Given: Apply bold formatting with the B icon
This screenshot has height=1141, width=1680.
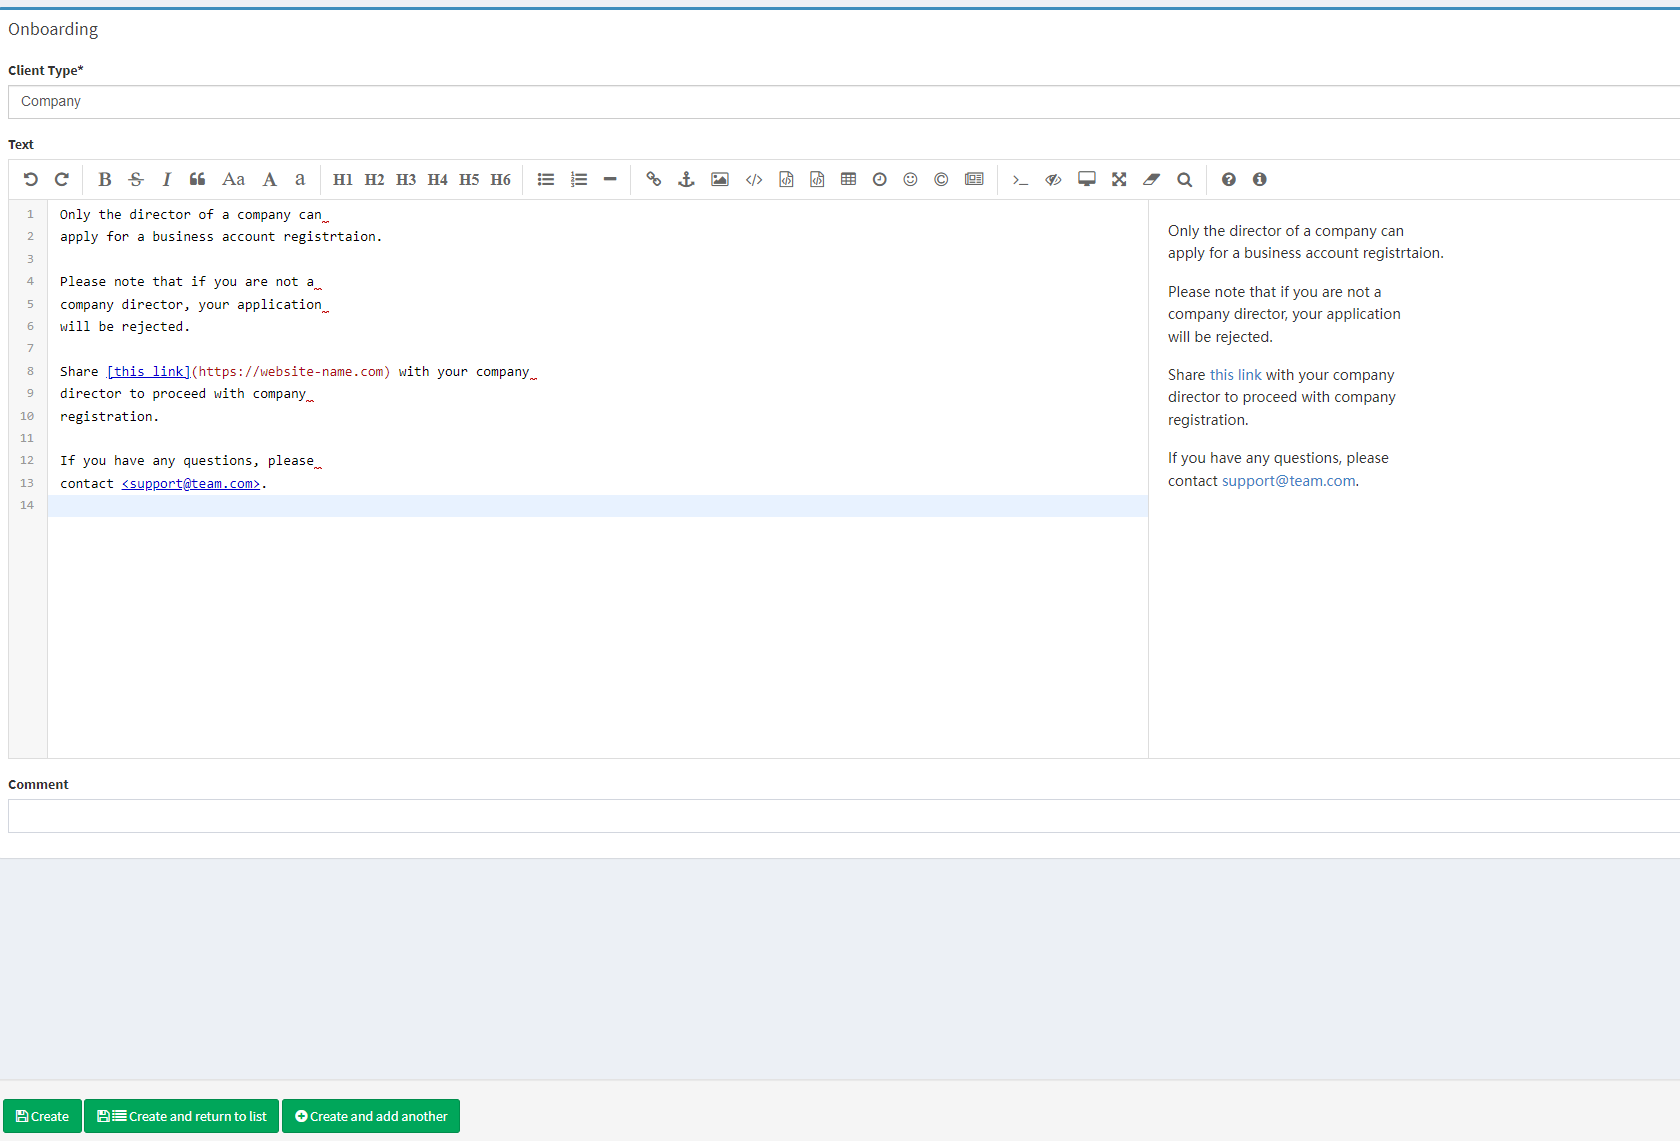Looking at the screenshot, I should pyautogui.click(x=105, y=180).
